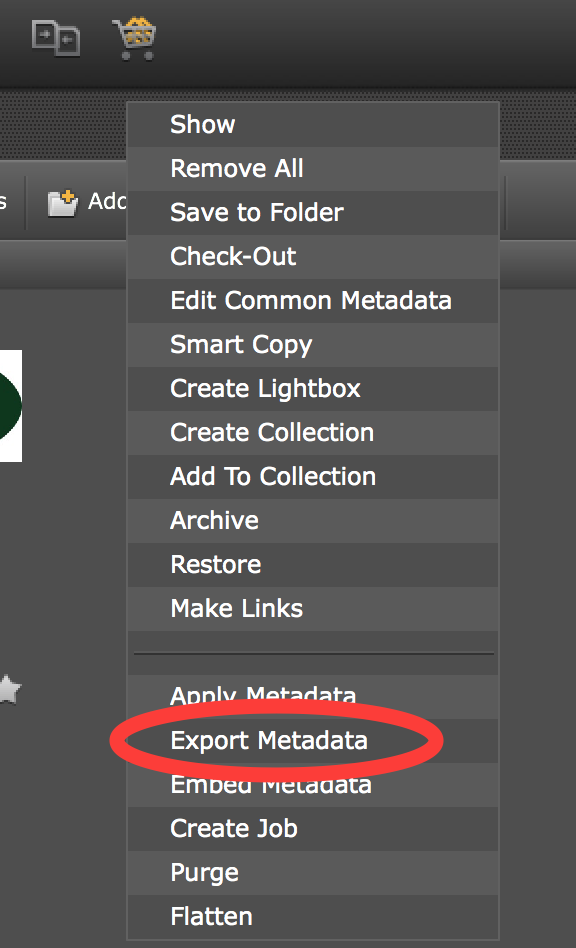Choose Create Job
Screen dimensions: 576x948
coord(312,829)
